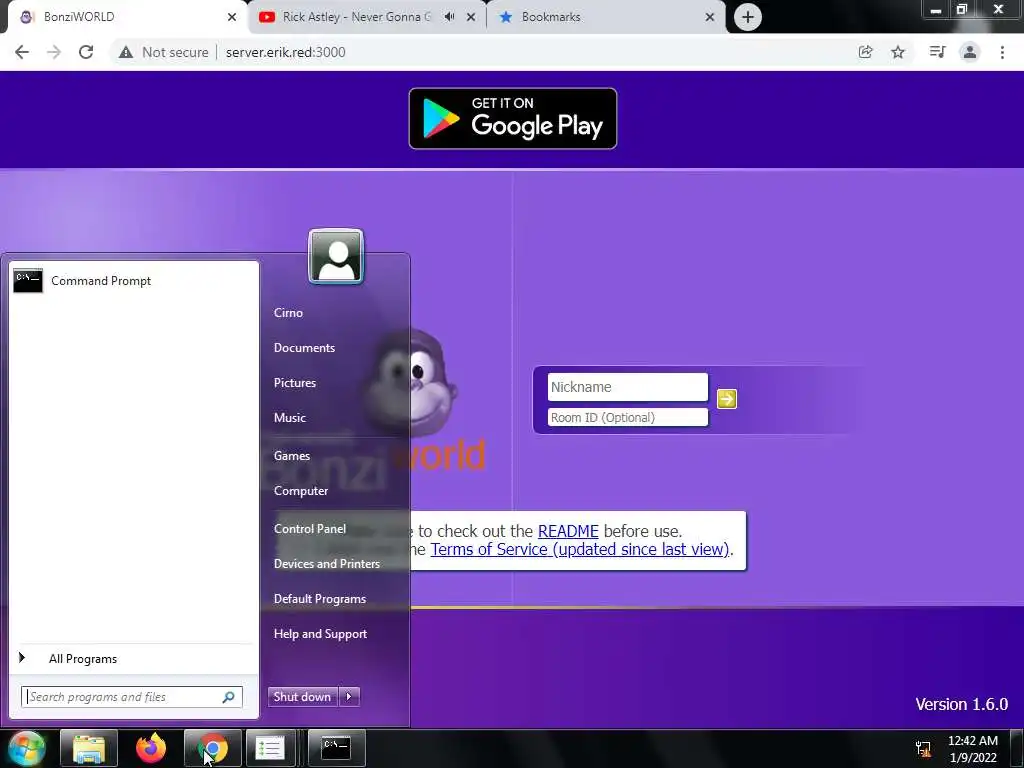This screenshot has width=1024, height=768.
Task: Bookmark this page with the star icon
Action: click(x=898, y=52)
